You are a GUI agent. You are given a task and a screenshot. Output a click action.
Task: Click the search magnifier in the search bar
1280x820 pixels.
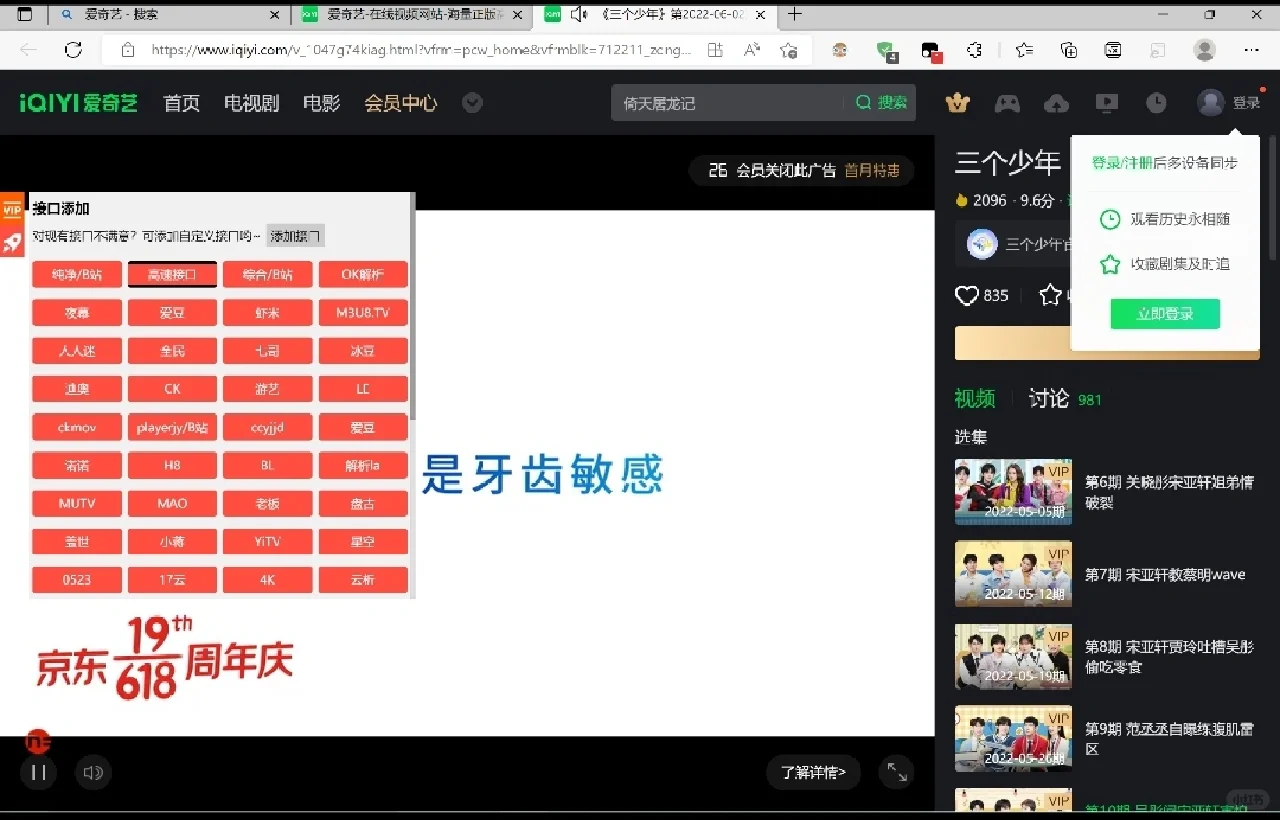tap(862, 102)
